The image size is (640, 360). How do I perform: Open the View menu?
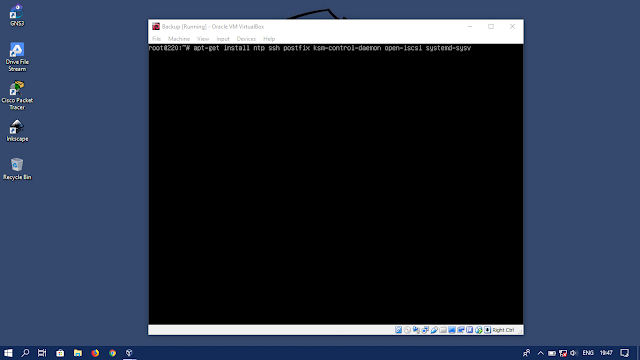coord(203,39)
